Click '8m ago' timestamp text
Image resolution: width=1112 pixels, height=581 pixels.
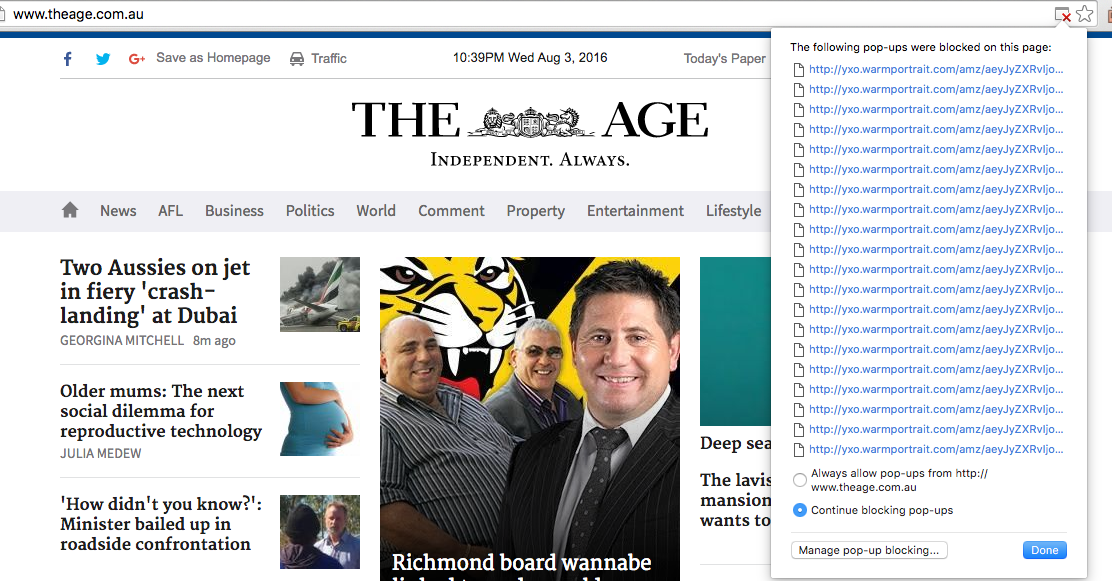pyautogui.click(x=214, y=341)
